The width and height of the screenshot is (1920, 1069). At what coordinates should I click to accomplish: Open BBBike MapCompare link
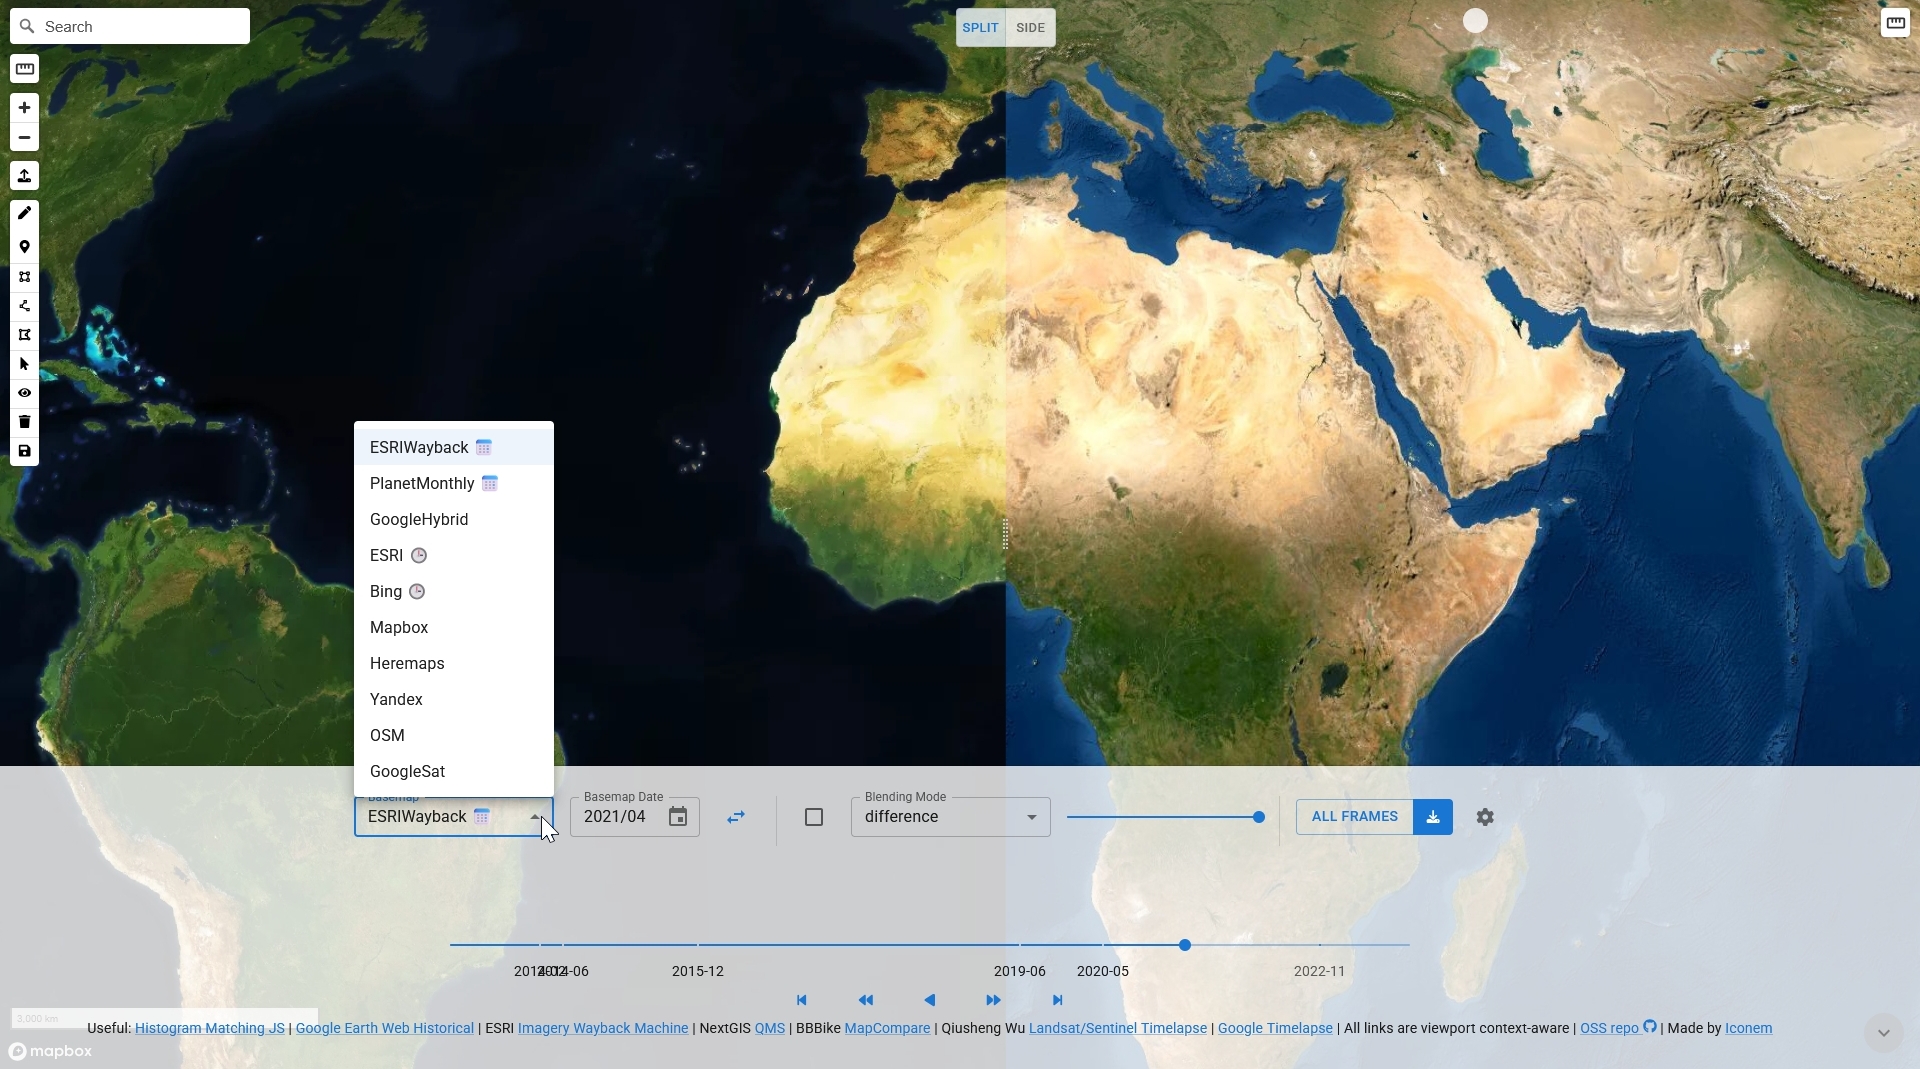tap(887, 1028)
